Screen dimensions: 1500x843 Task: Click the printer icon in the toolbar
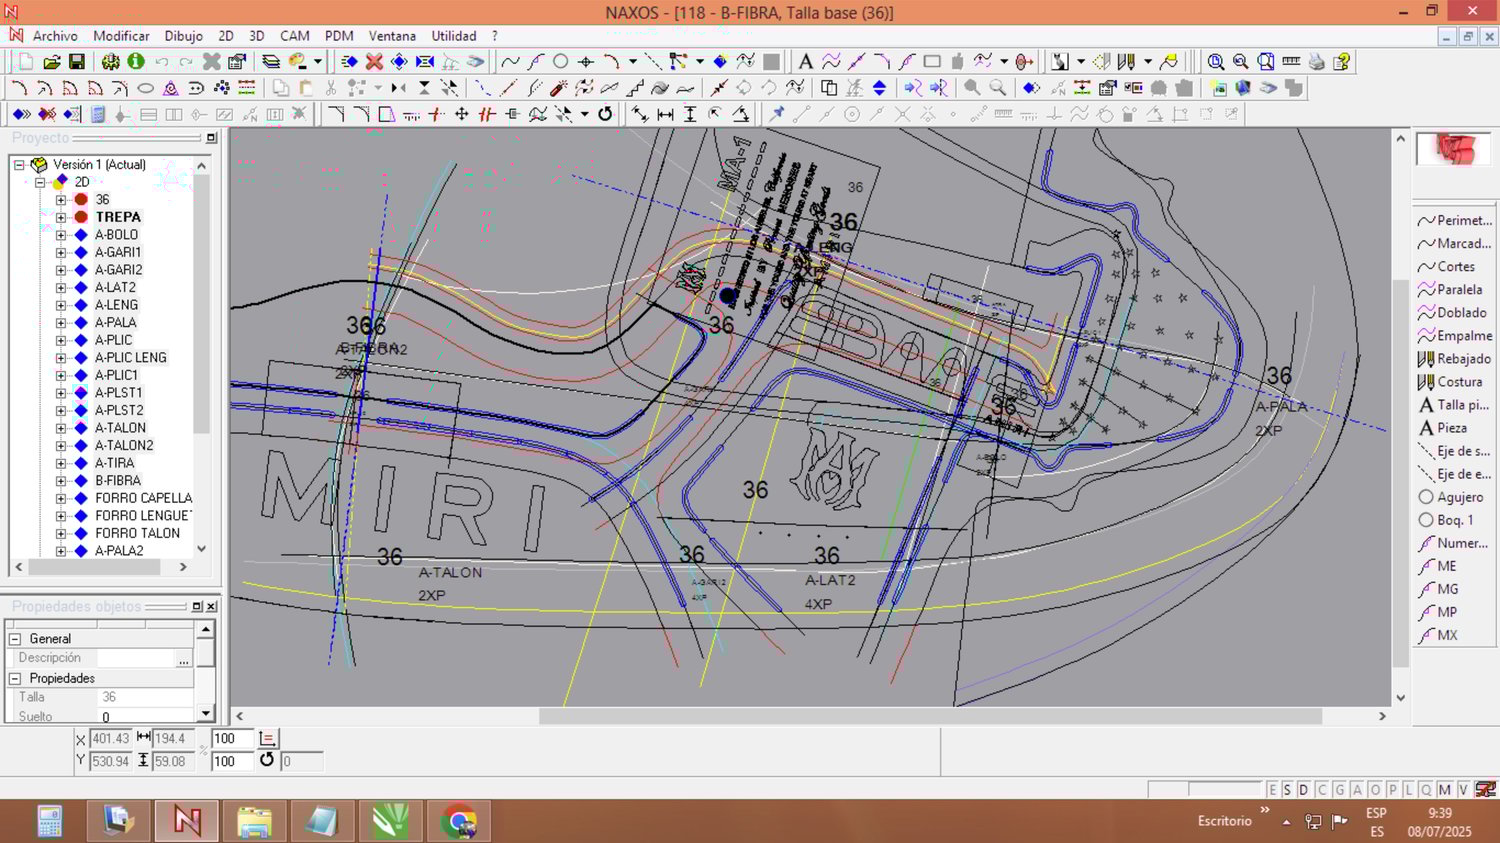pyautogui.click(x=1316, y=62)
